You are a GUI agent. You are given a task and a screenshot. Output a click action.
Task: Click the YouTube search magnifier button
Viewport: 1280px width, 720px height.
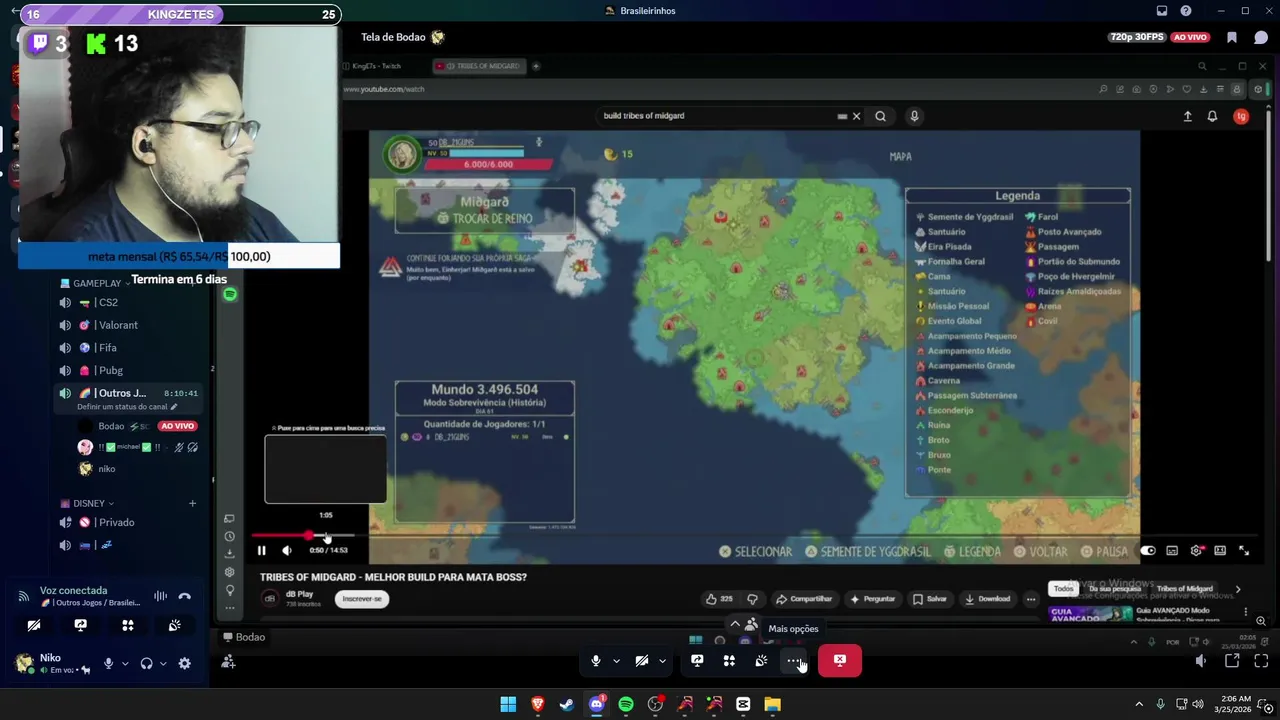pos(880,116)
